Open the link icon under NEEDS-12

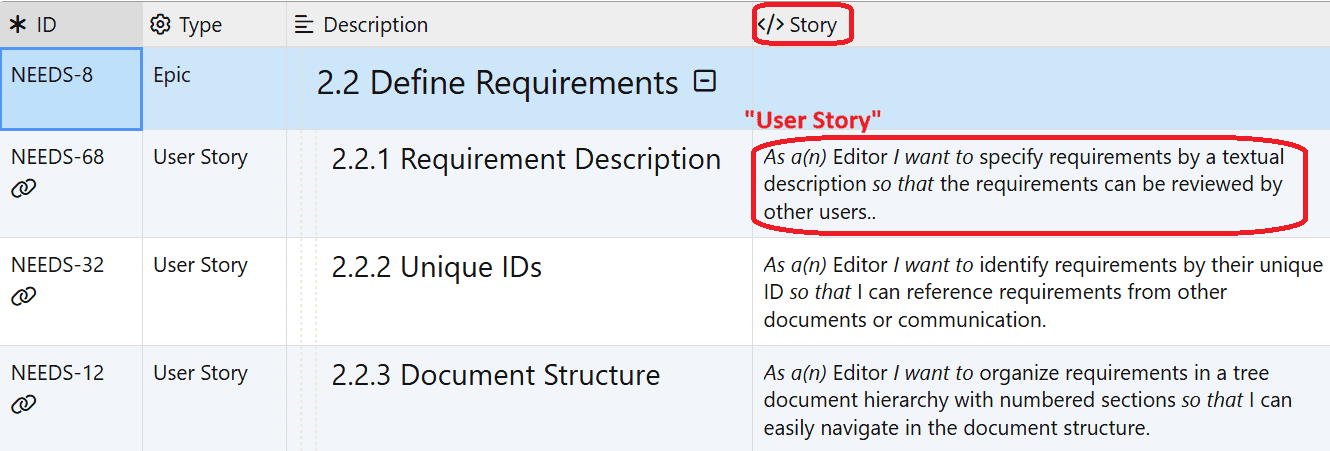coord(23,404)
